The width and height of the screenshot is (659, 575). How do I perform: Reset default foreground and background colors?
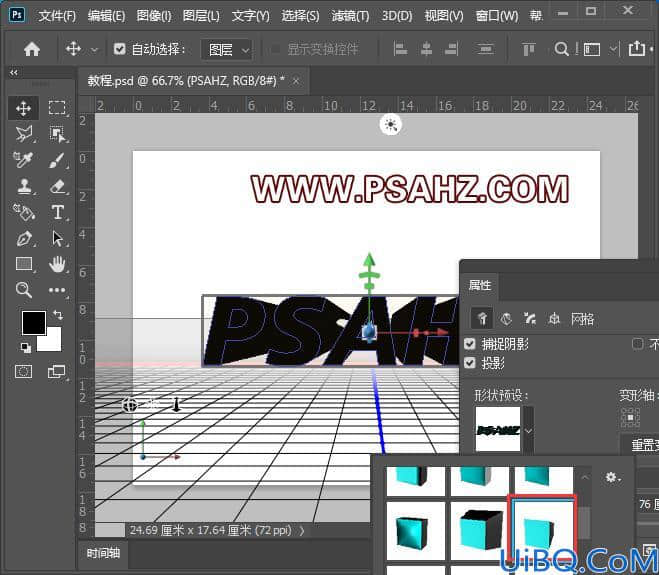coord(26,347)
